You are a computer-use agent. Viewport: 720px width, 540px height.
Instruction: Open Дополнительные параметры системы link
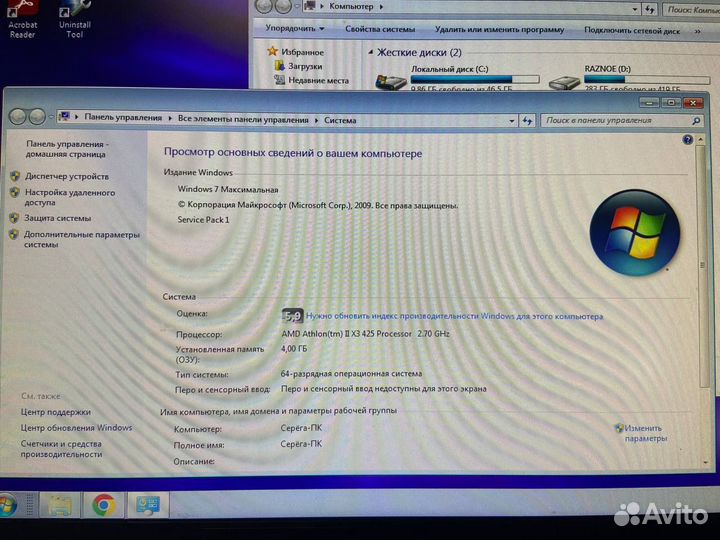(x=82, y=239)
